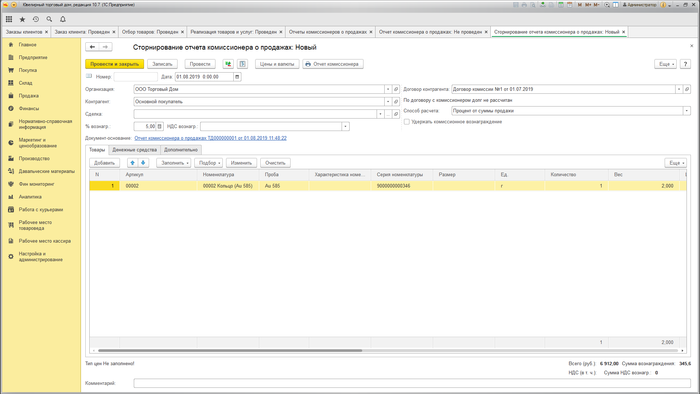Open the sections grid menu icon

9,19
